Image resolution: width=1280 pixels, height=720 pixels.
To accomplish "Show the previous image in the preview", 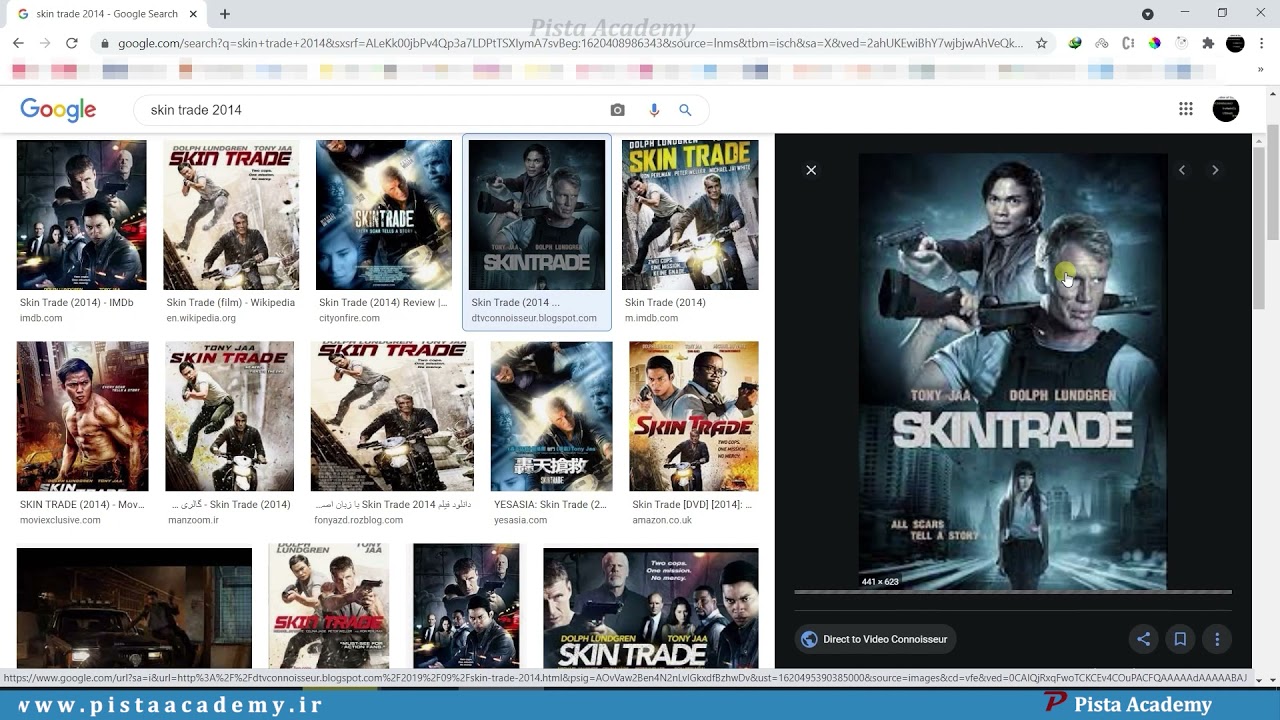I will [x=1182, y=170].
